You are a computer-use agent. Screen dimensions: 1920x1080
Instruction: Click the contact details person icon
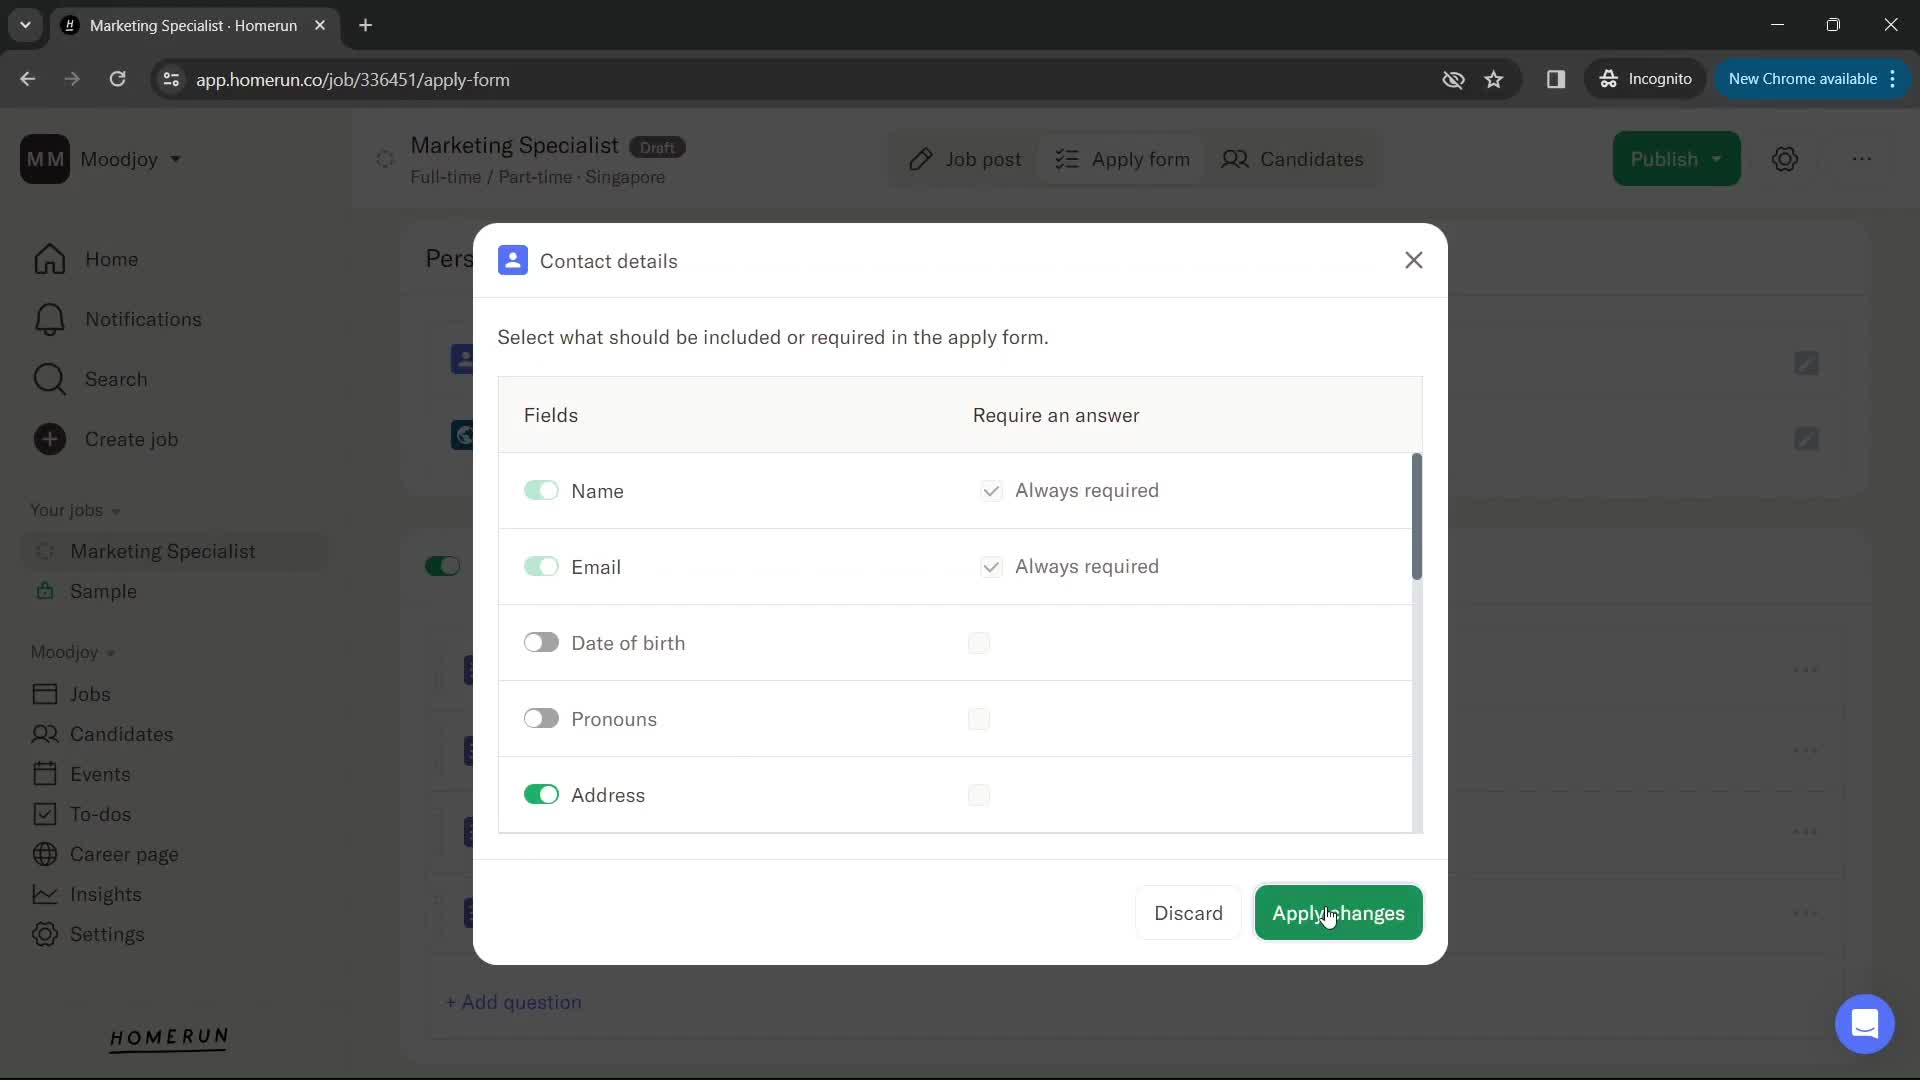point(513,260)
